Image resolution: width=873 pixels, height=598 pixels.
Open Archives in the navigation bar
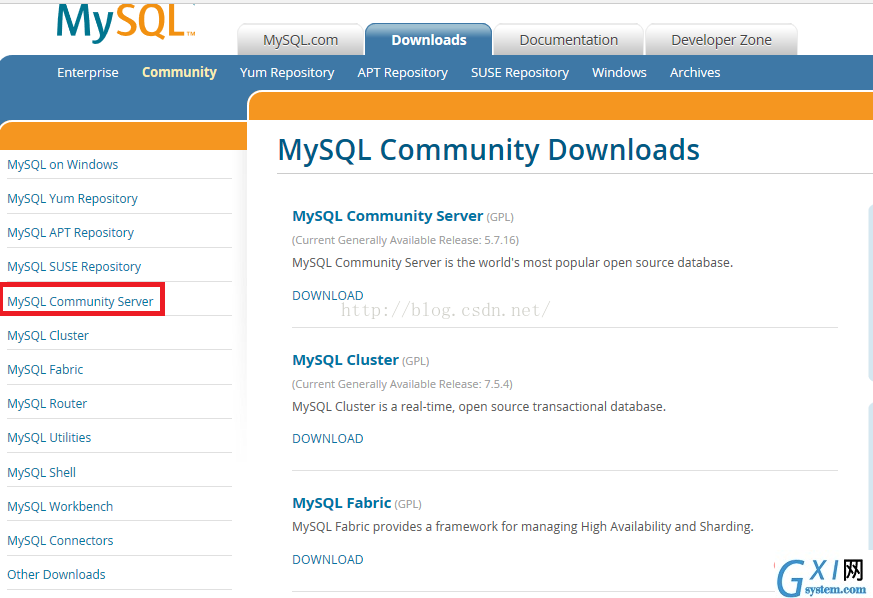[695, 72]
